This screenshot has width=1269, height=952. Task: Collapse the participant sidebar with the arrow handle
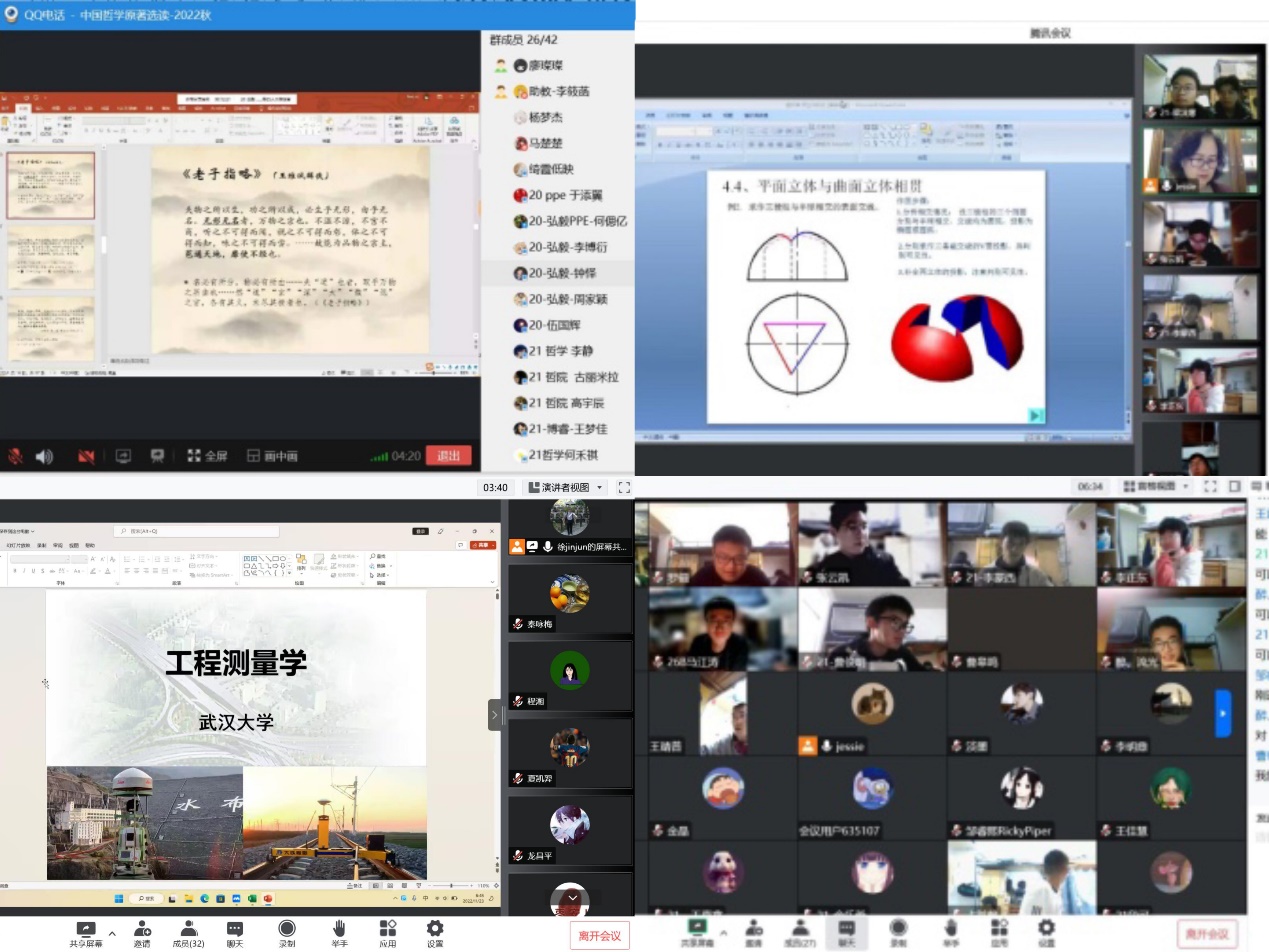point(495,715)
